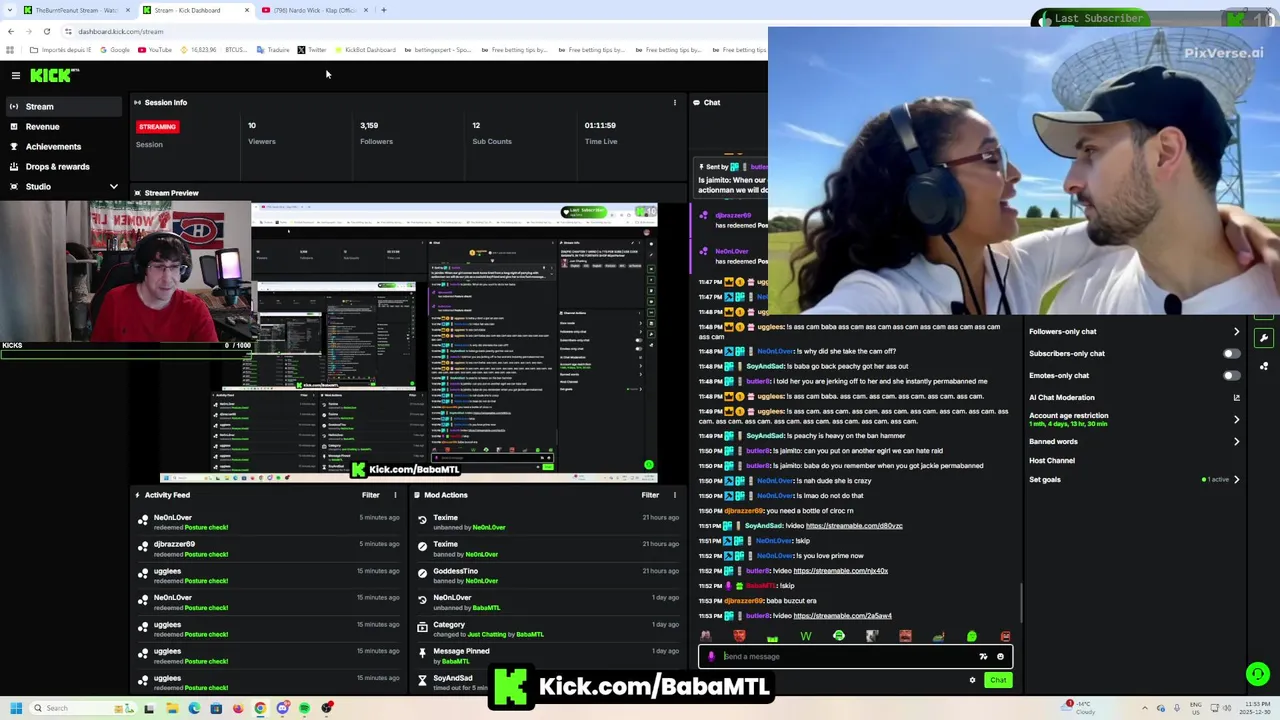Open streamable.com/d80vzc link in chat

854,526
